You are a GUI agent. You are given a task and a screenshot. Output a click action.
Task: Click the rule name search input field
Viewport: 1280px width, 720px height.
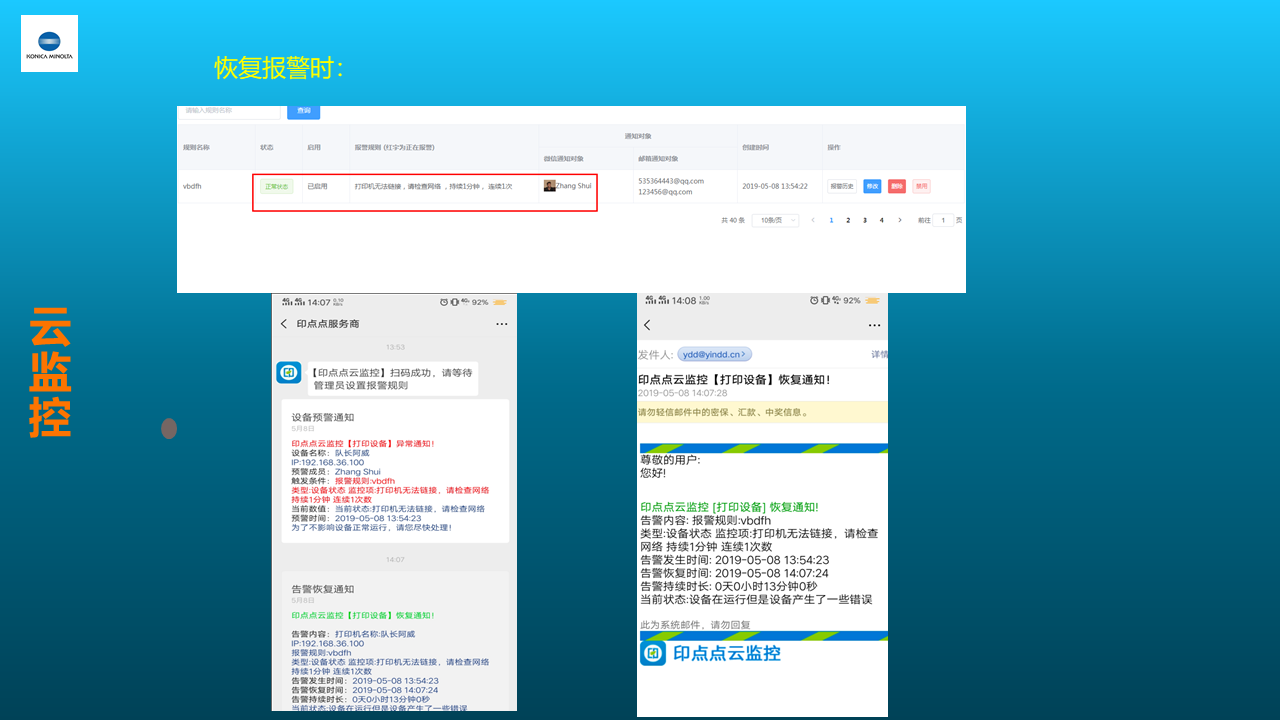230,110
